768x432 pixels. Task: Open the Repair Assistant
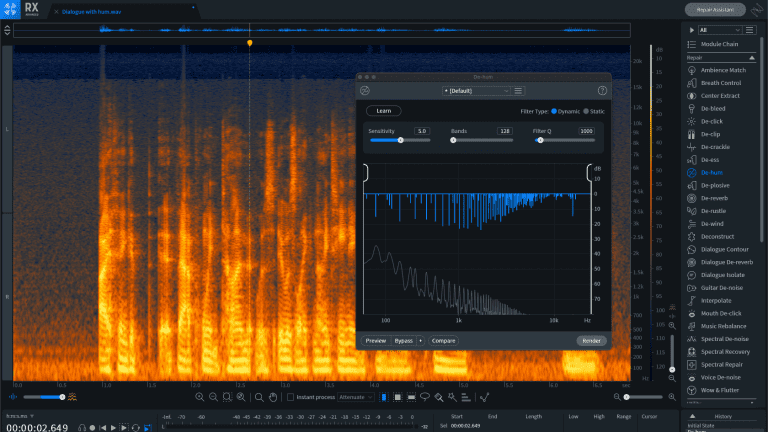coord(715,10)
